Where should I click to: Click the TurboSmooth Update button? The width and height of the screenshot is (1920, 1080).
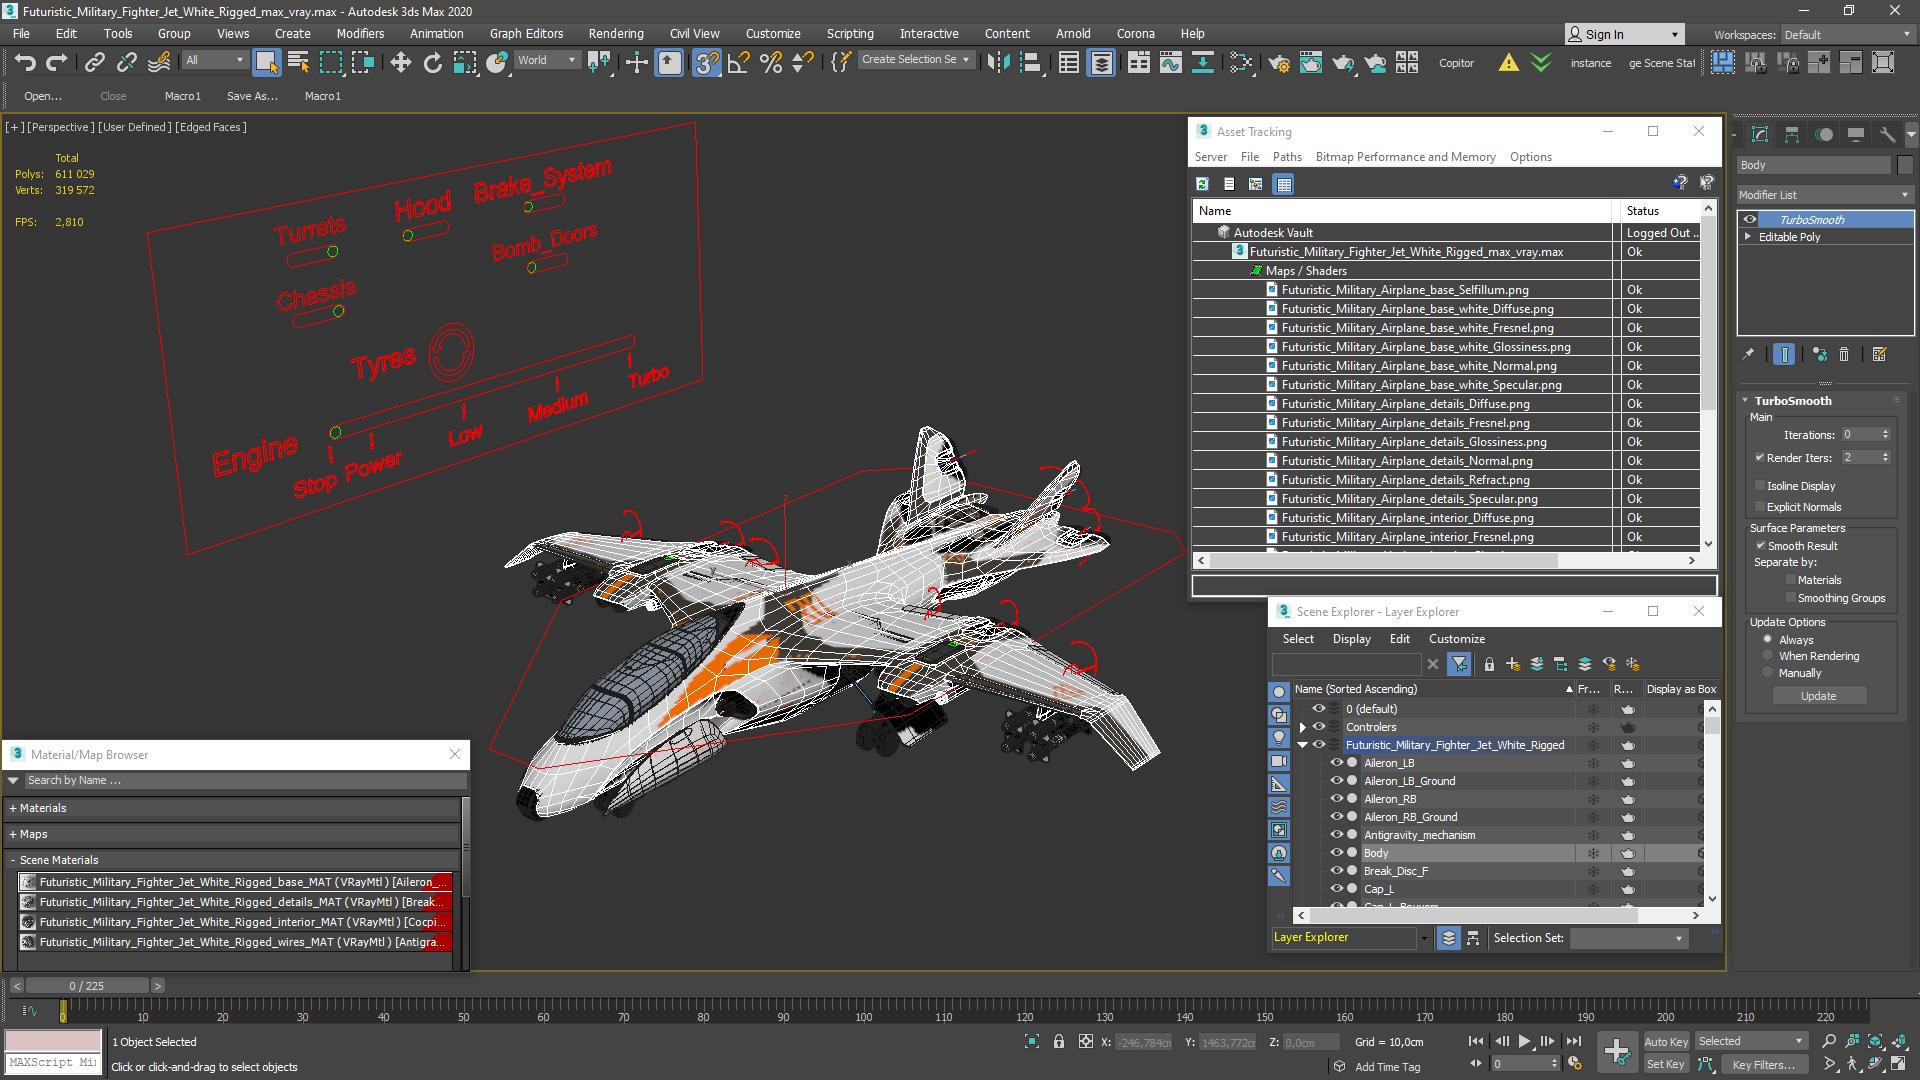1818,696
